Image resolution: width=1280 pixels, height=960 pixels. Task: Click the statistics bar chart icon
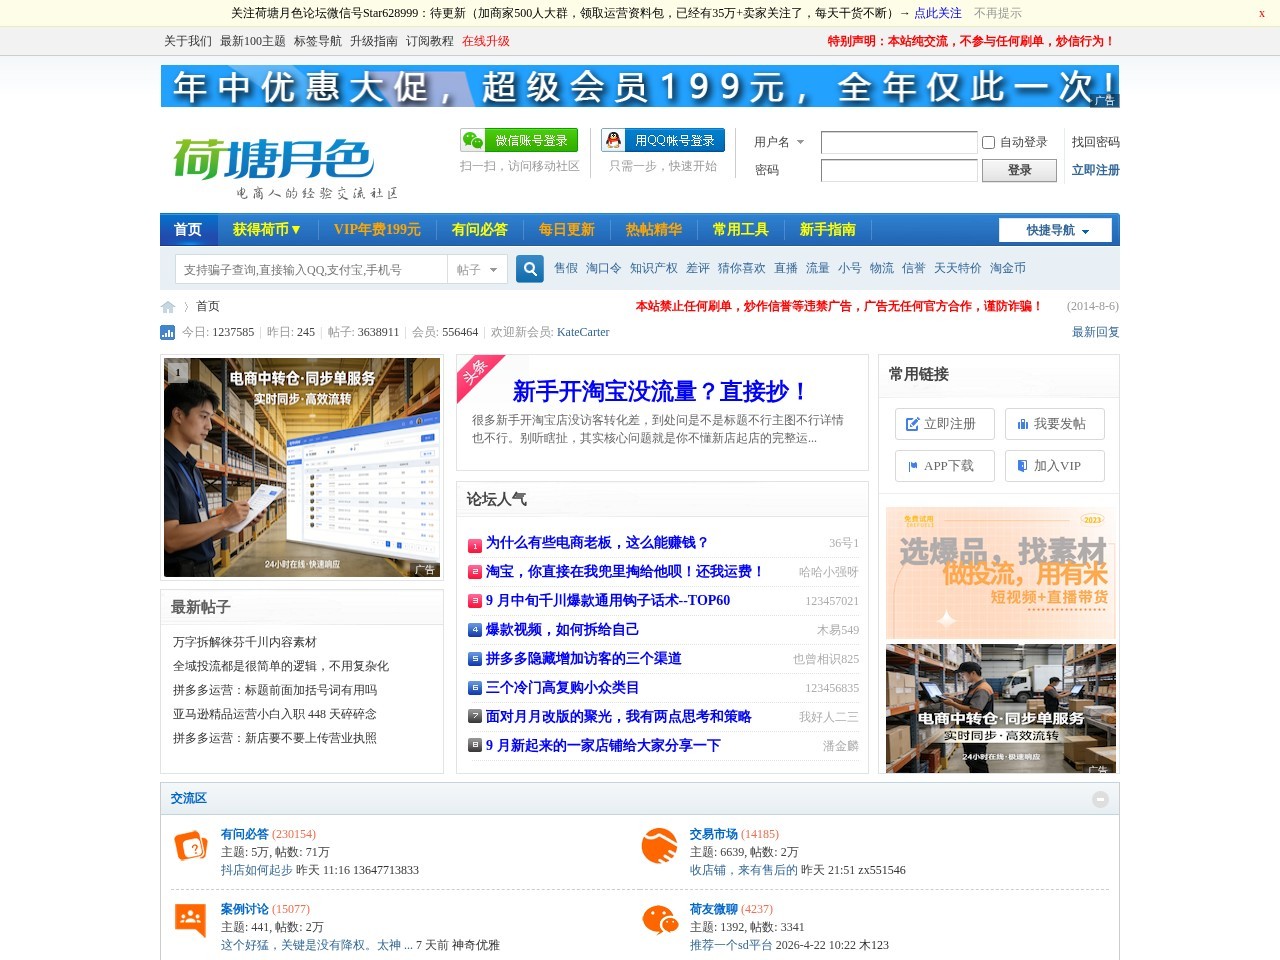point(167,332)
